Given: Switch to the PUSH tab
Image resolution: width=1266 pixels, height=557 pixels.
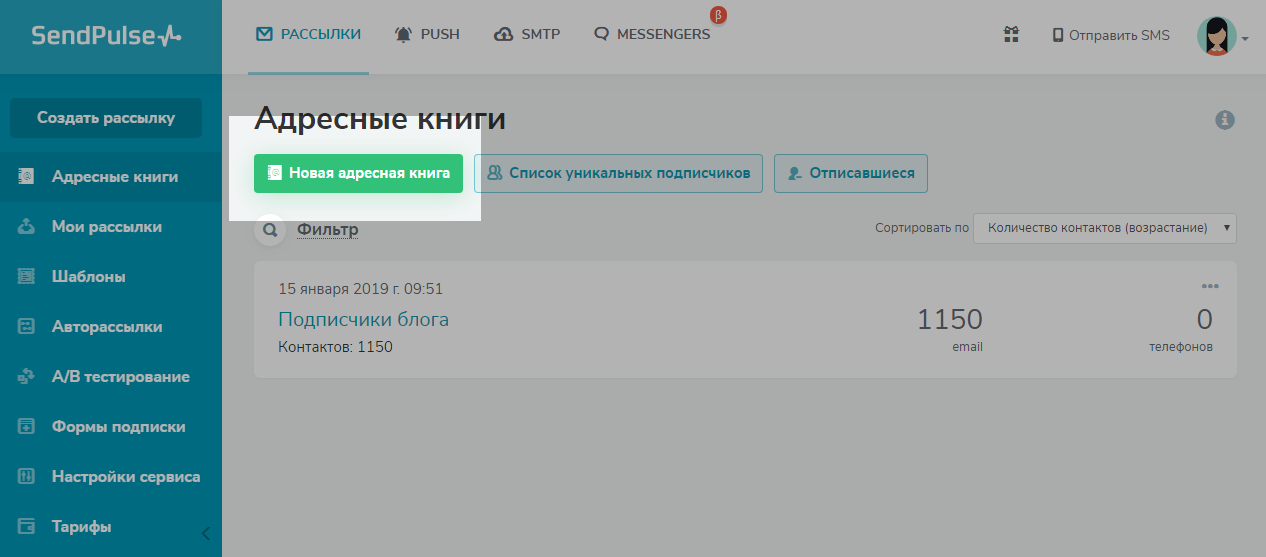Looking at the screenshot, I should (x=427, y=34).
